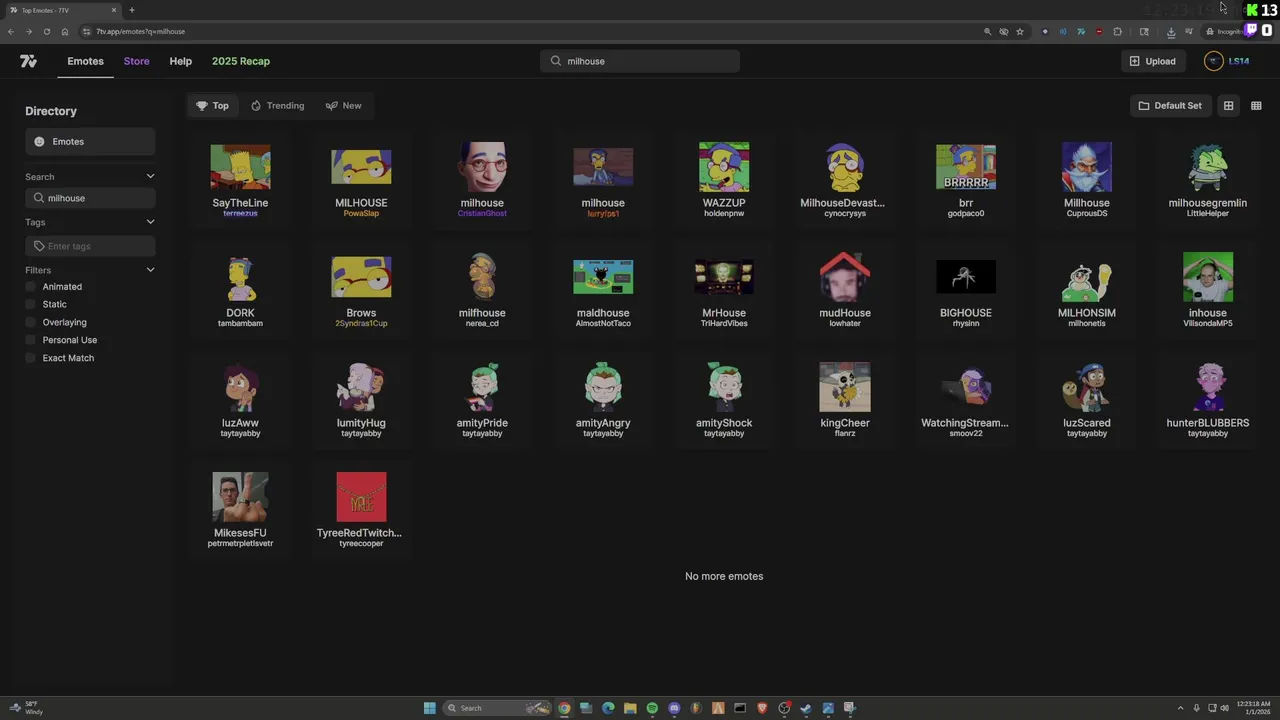
Task: Open the hunterBLUBBERS emote
Action: click(1207, 400)
